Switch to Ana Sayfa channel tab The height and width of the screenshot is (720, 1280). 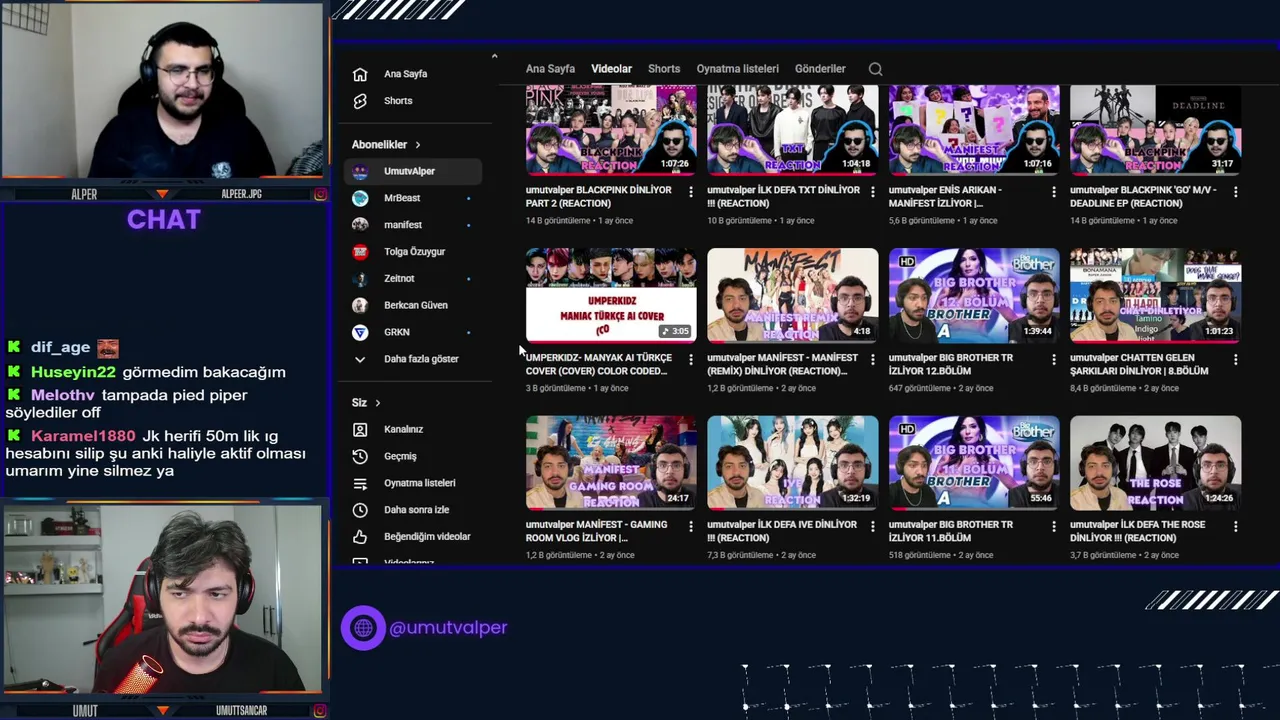(550, 69)
